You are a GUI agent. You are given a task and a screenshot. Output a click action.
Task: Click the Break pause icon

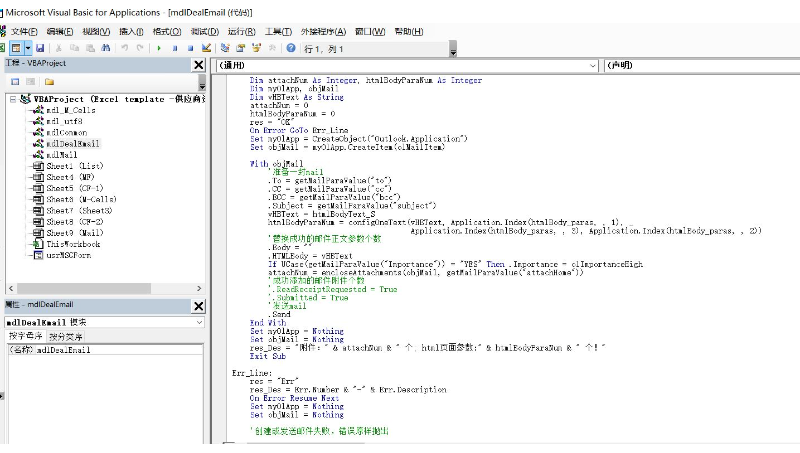point(175,48)
